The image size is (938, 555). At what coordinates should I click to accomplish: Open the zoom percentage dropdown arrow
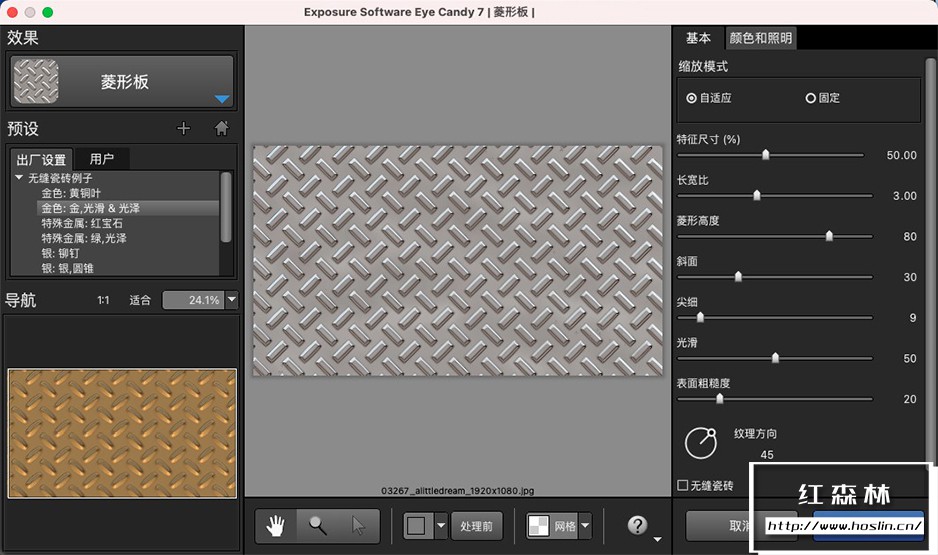(x=232, y=299)
